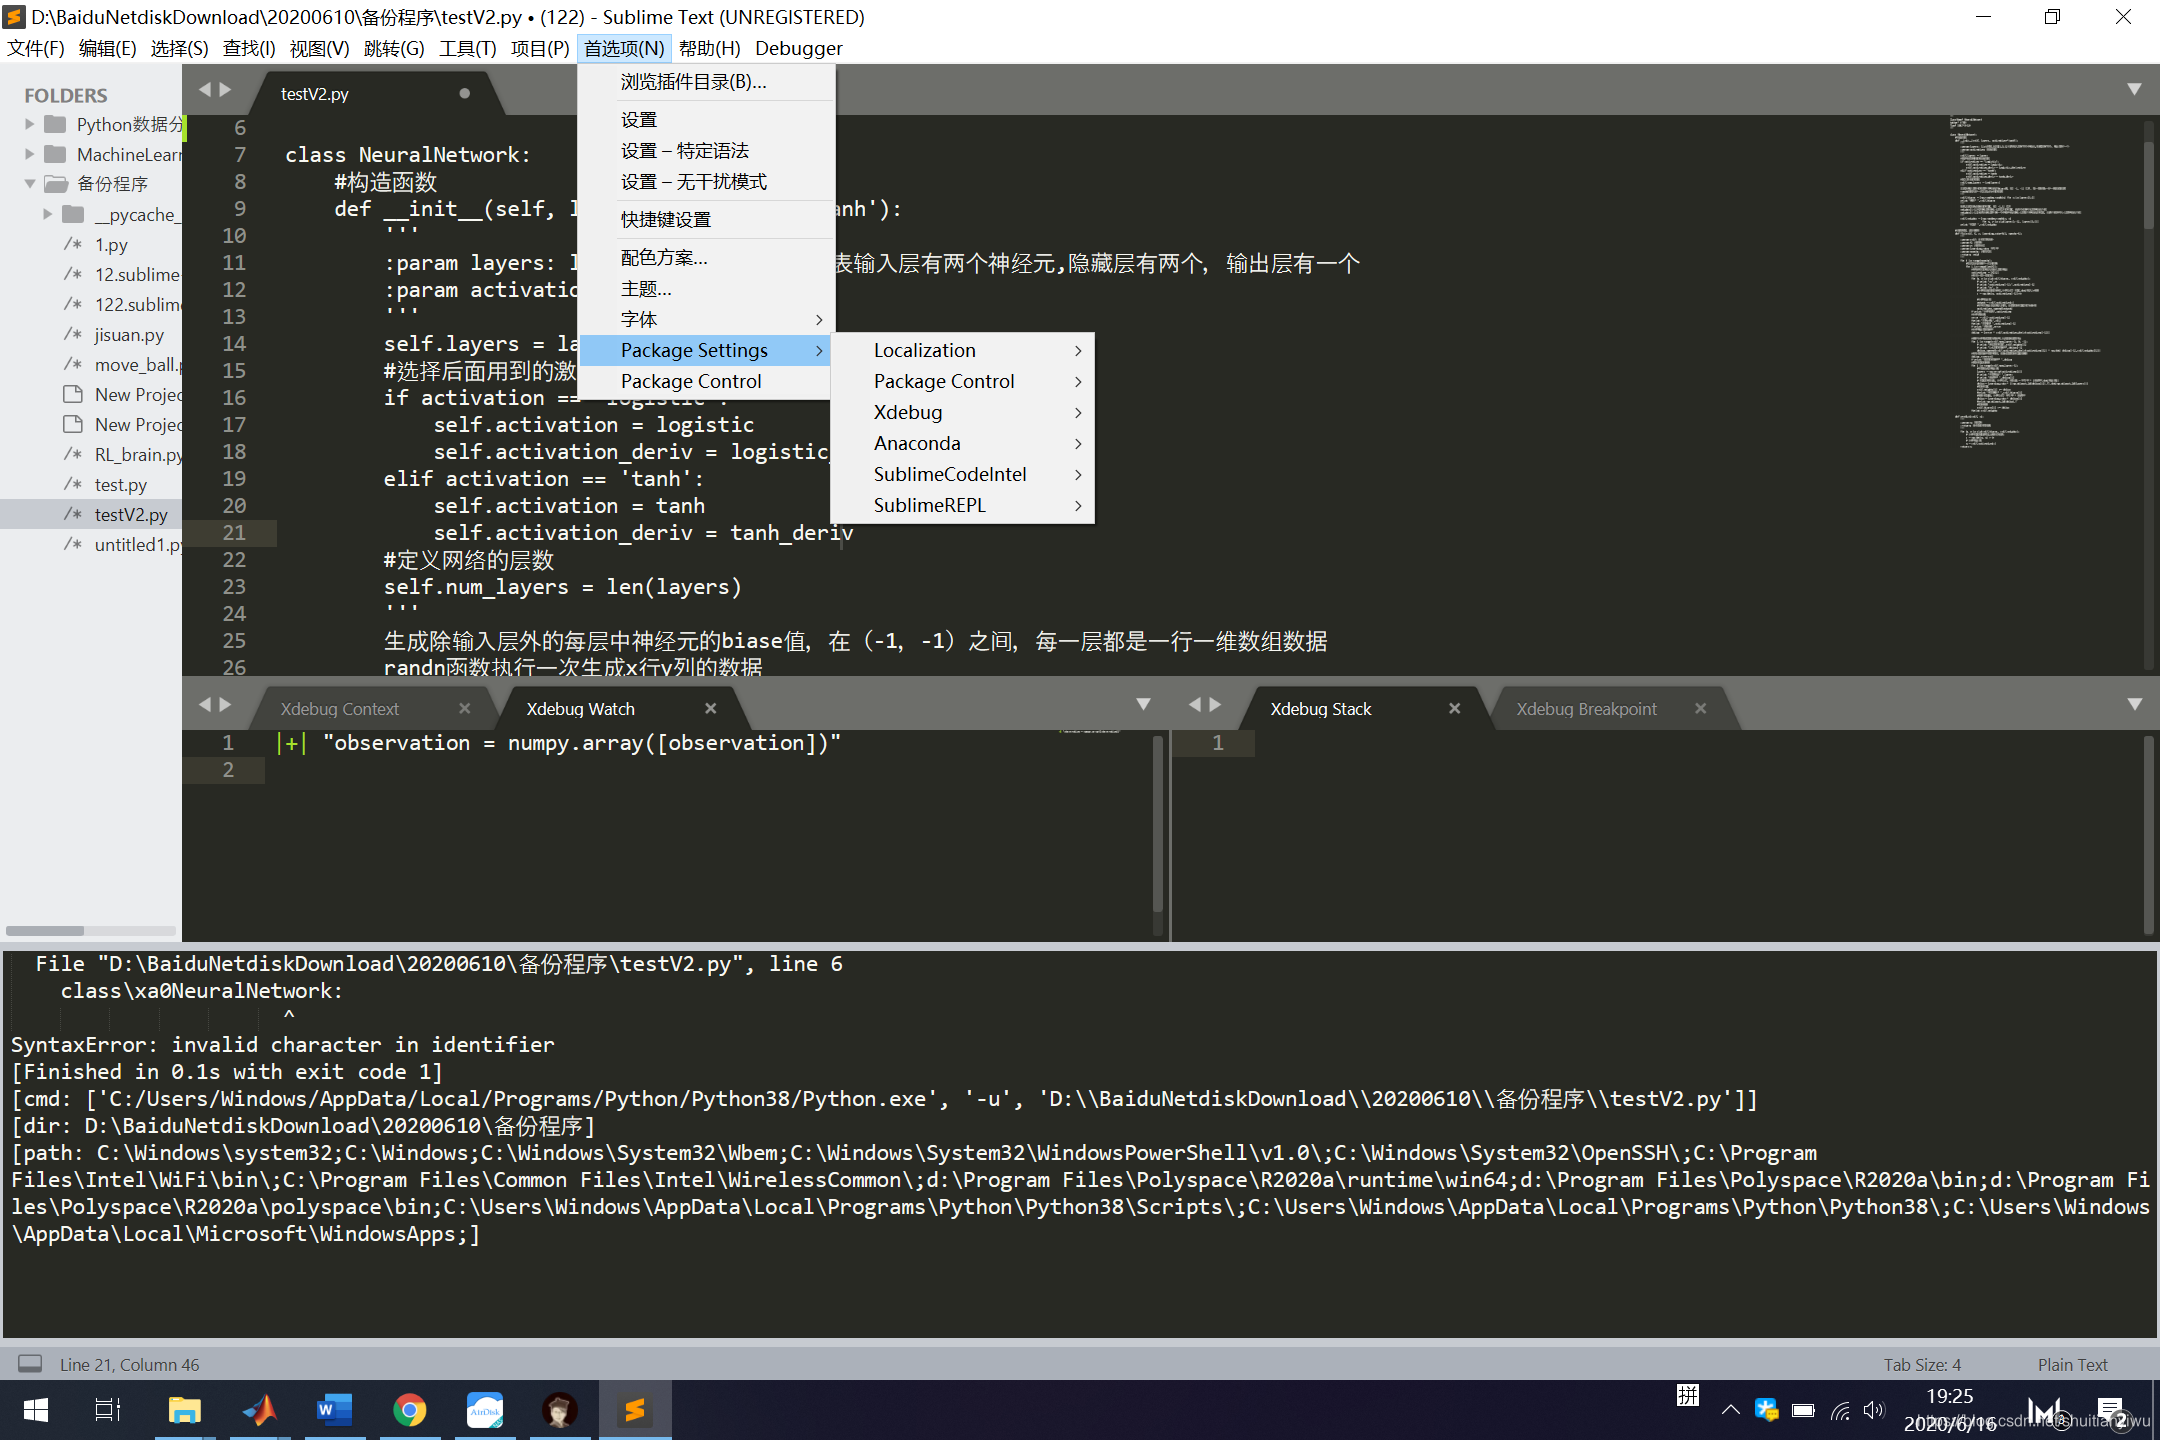Expand the Anaconda package settings submenu
The width and height of the screenshot is (2160, 1440).
pos(963,443)
